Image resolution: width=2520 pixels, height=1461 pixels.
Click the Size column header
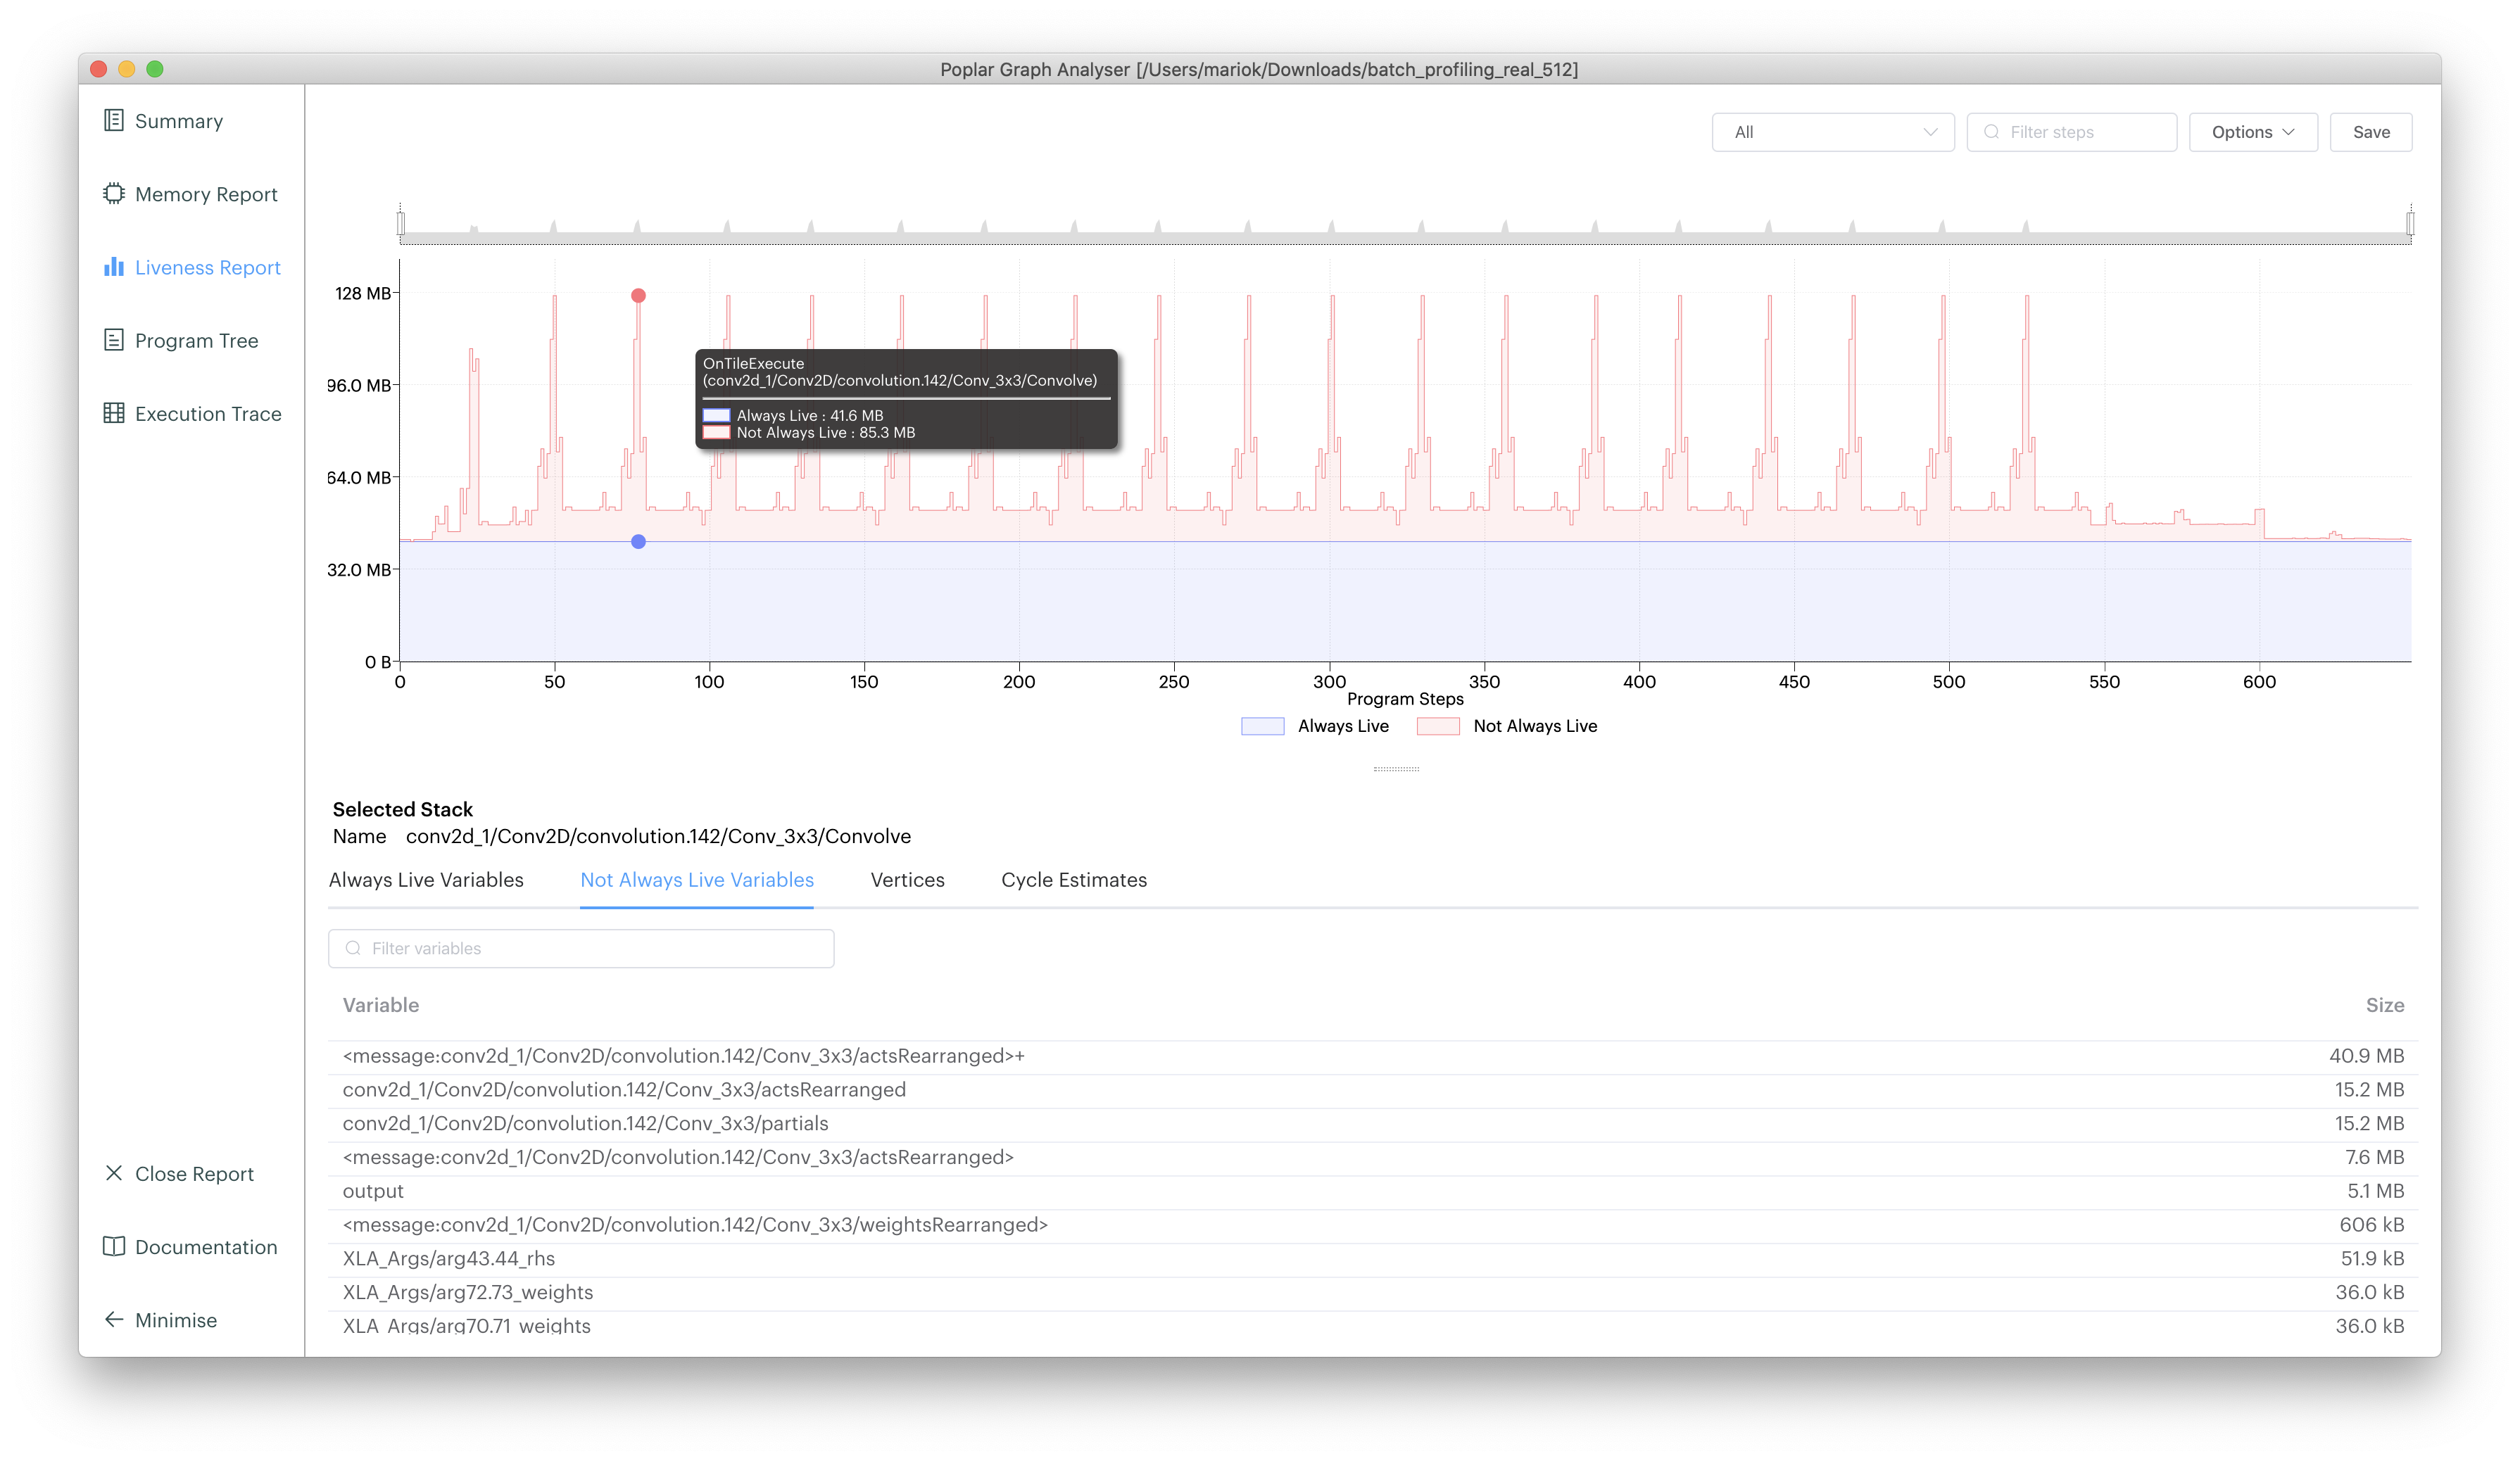click(x=2385, y=1005)
